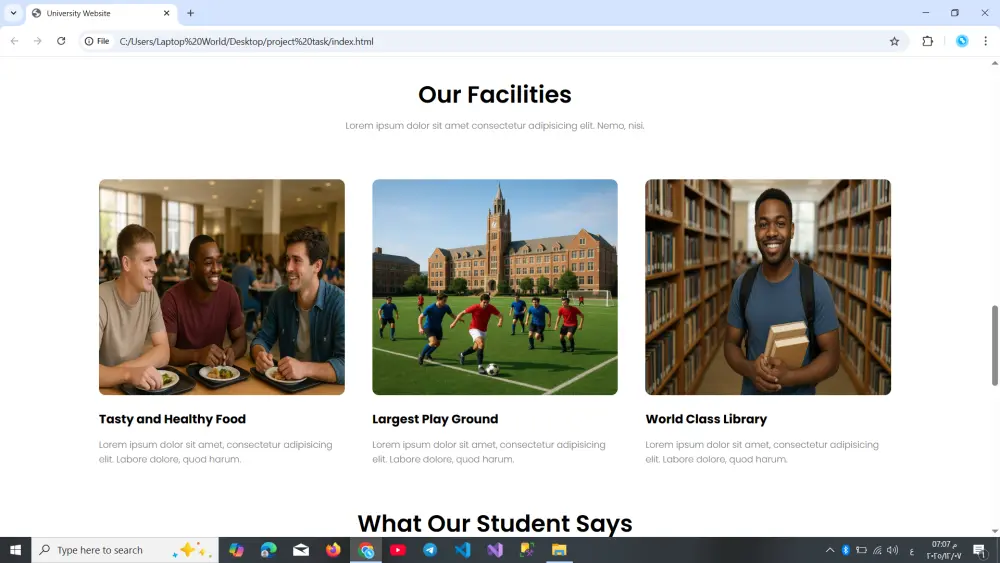1000x563 pixels.
Task: Click the What Our Student Says heading
Action: point(495,523)
